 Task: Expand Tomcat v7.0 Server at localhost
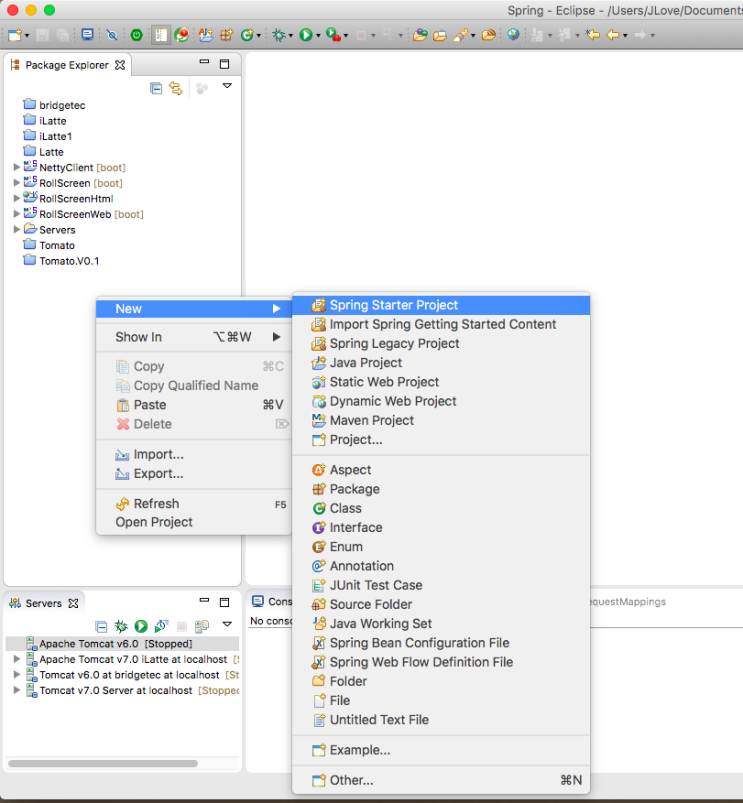[x=17, y=690]
